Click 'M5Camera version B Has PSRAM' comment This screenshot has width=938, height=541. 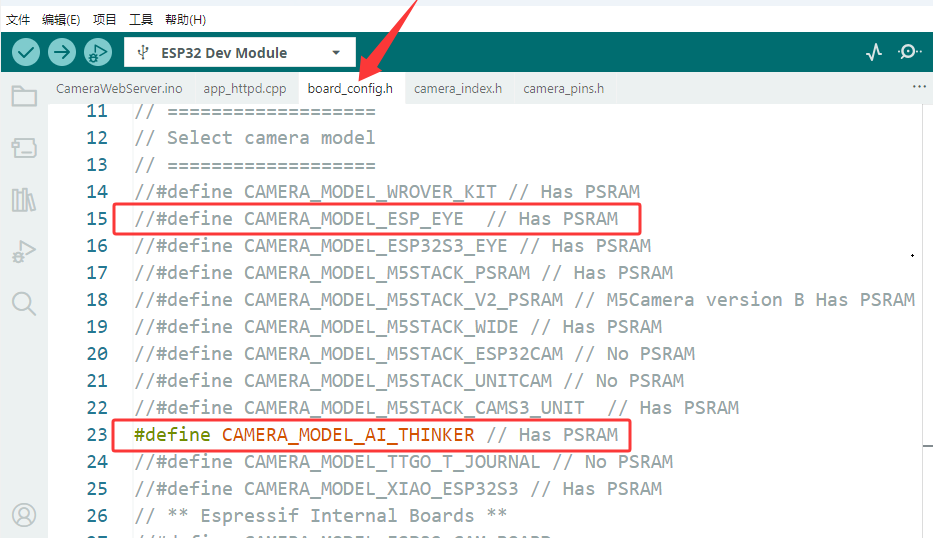(761, 299)
